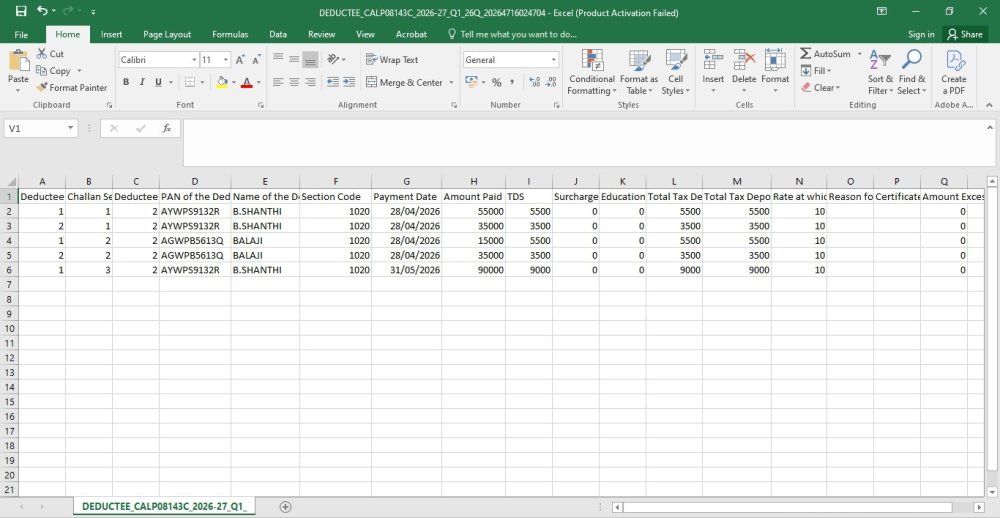The height and width of the screenshot is (518, 1000).
Task: Click the Paste clipboard icon
Action: pos(18,62)
